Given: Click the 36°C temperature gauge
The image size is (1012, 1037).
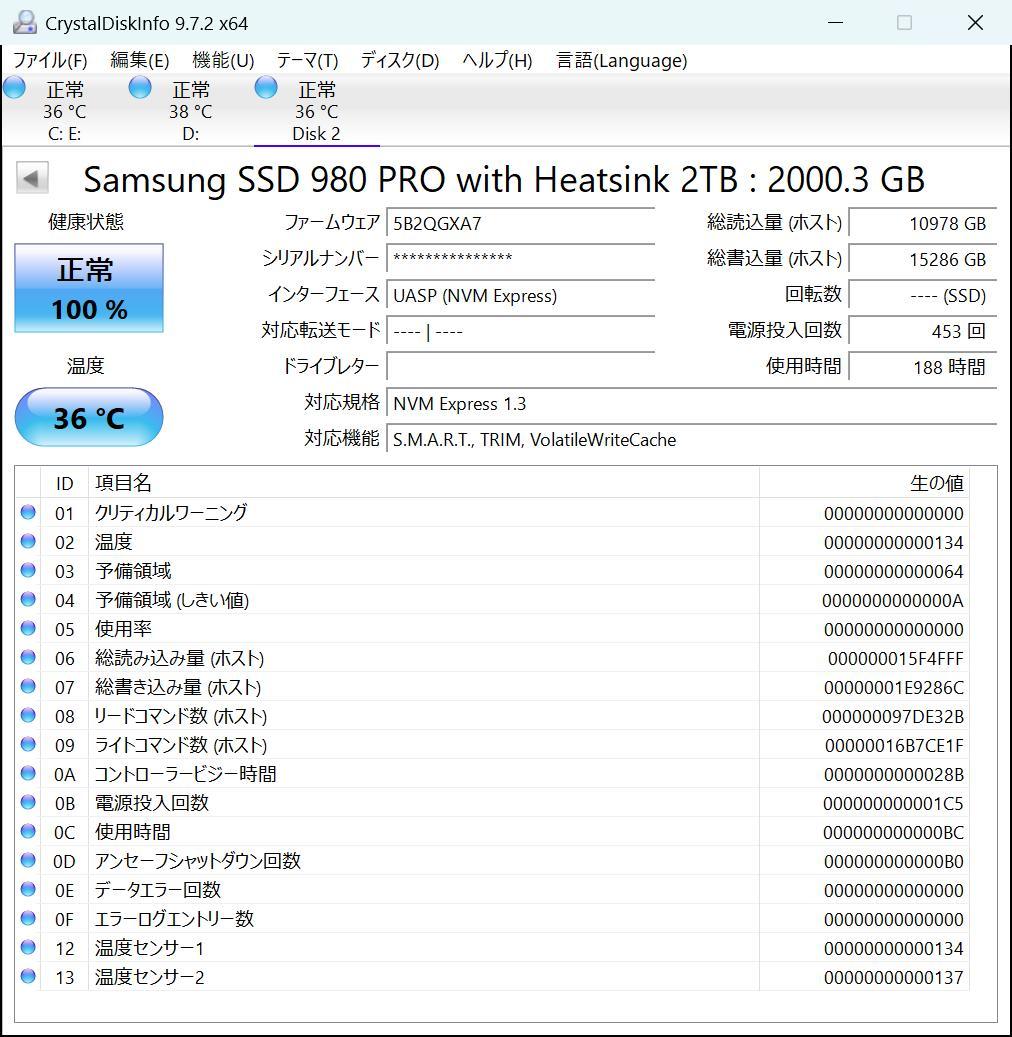Looking at the screenshot, I should tap(88, 417).
